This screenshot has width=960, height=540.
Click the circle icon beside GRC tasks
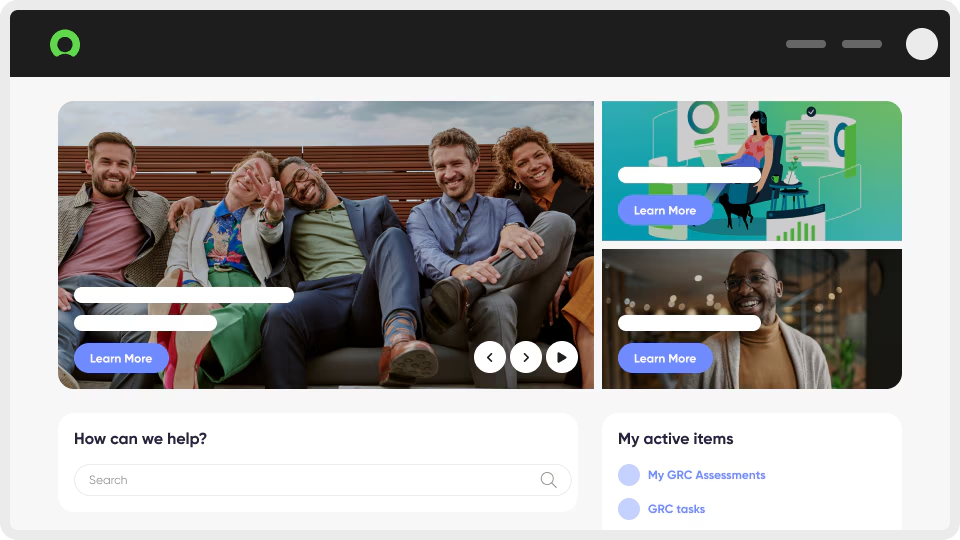click(x=629, y=509)
